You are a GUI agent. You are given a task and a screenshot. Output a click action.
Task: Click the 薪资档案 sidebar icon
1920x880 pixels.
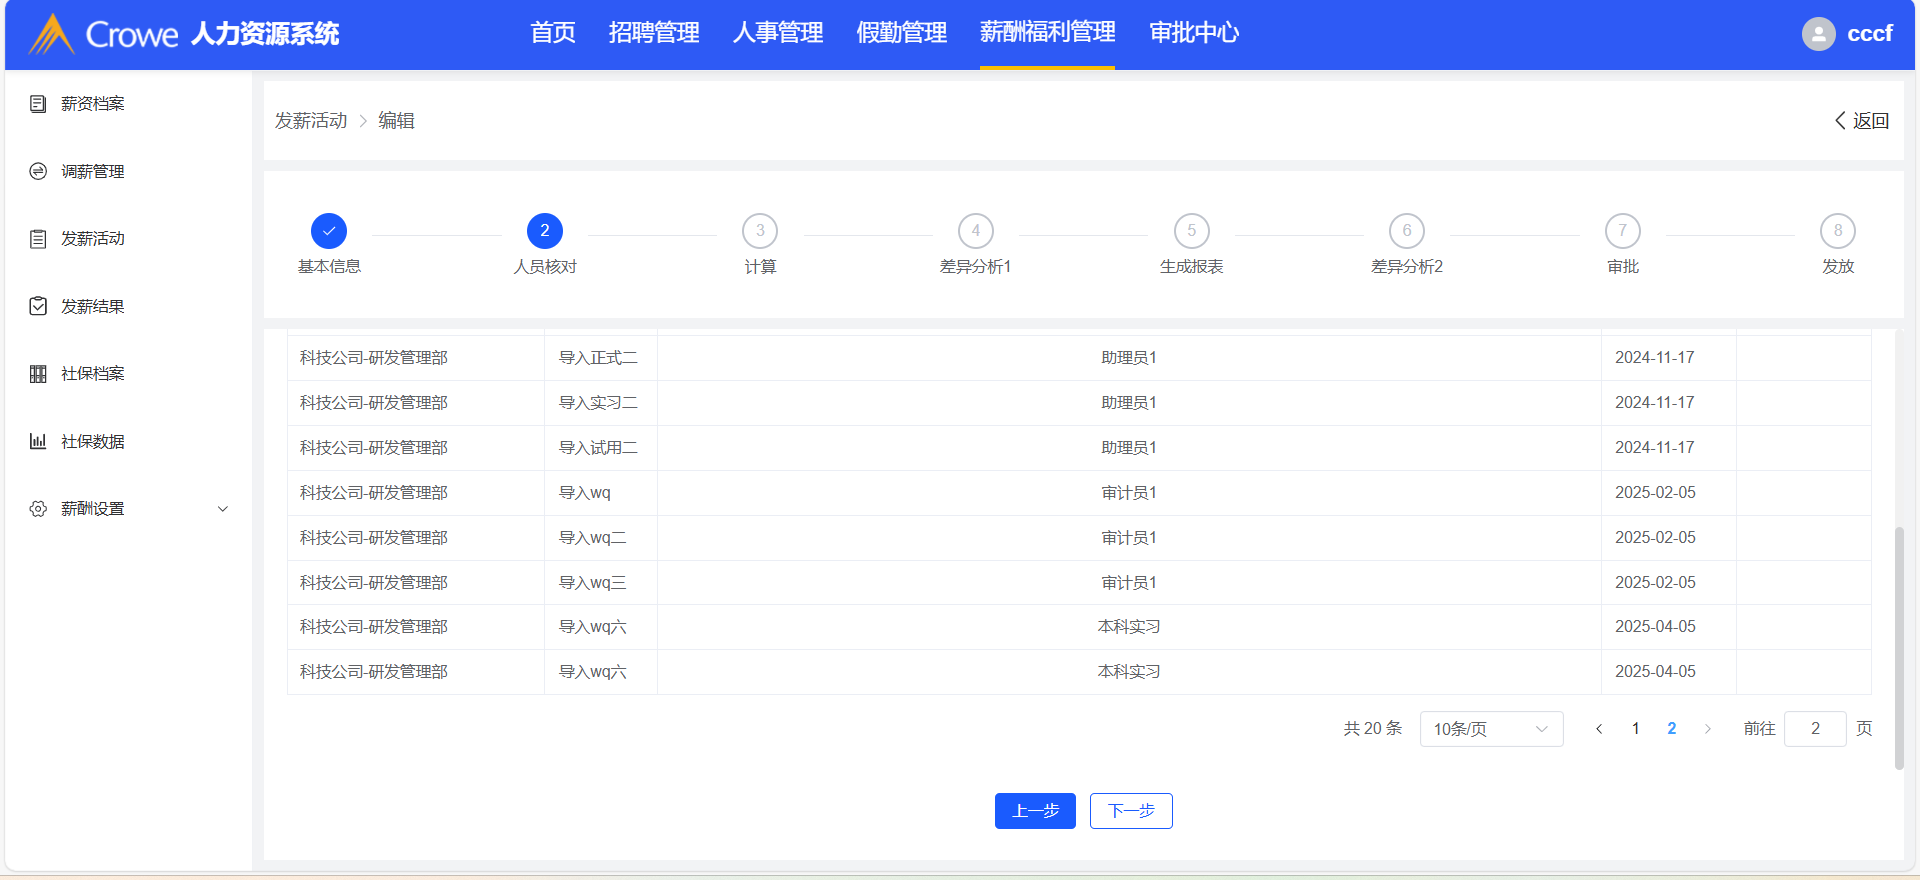38,104
